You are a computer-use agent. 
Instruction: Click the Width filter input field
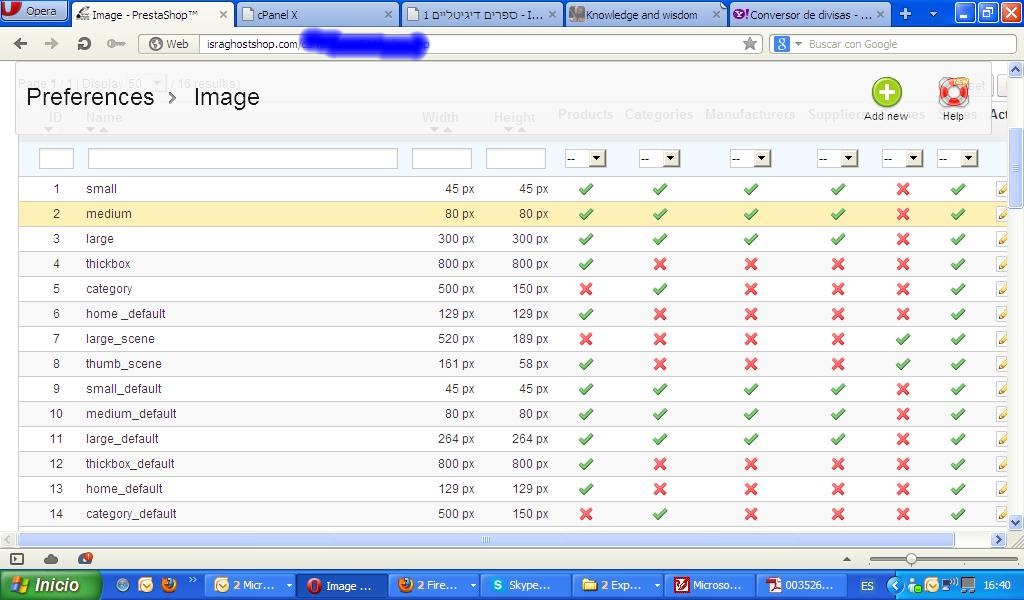coord(441,159)
